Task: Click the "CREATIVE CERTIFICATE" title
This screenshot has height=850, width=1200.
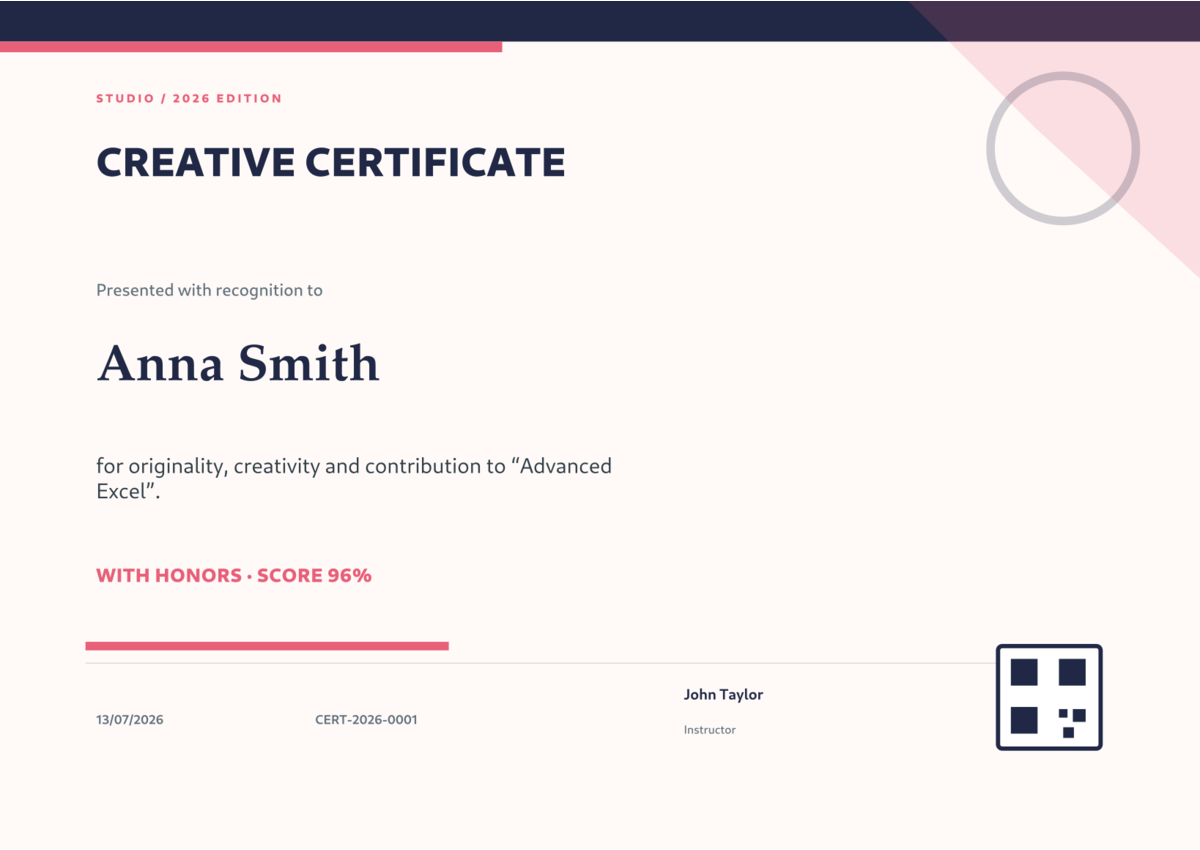Action: 331,162
